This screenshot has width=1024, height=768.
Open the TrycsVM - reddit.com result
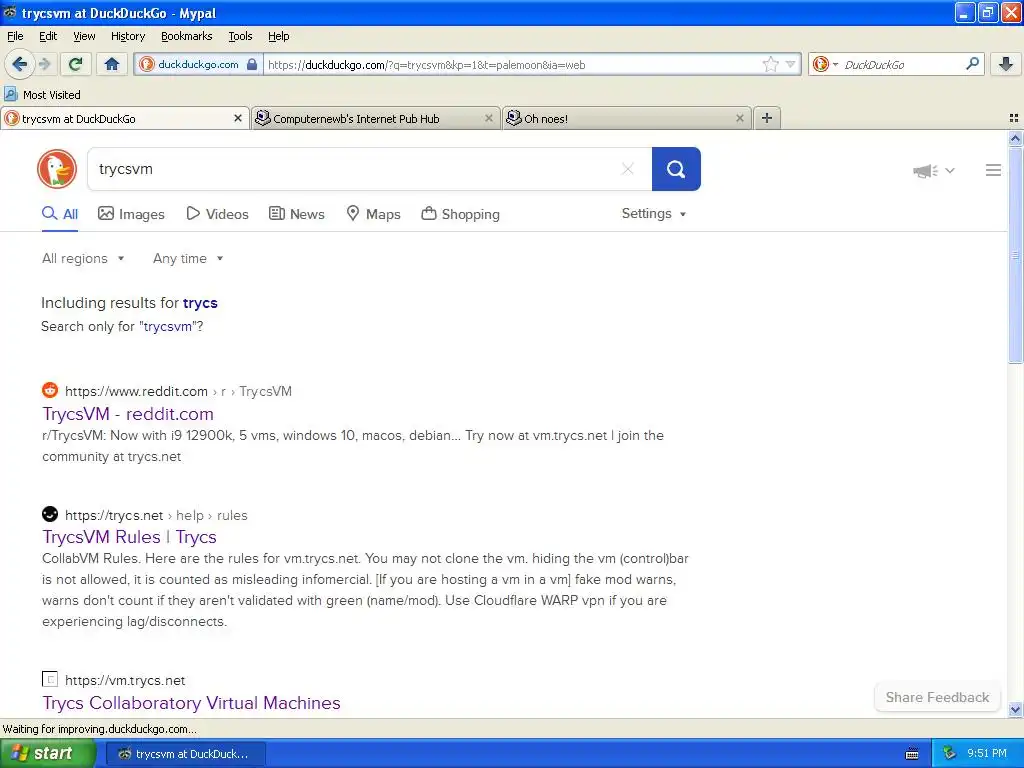(128, 414)
